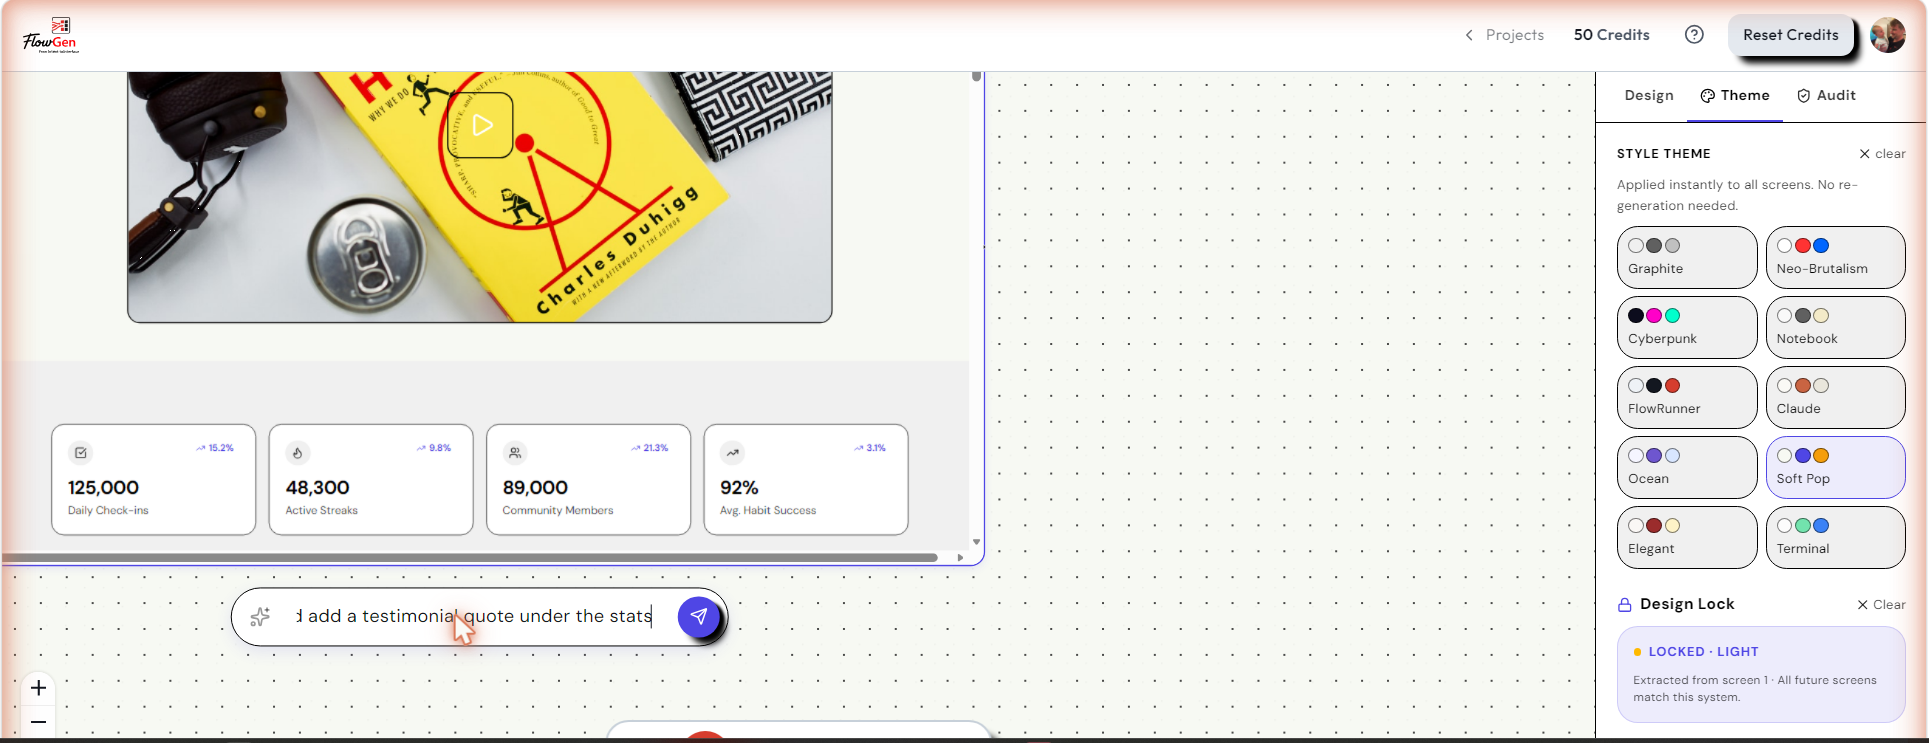Click the FlowGen logo

coord(50,36)
